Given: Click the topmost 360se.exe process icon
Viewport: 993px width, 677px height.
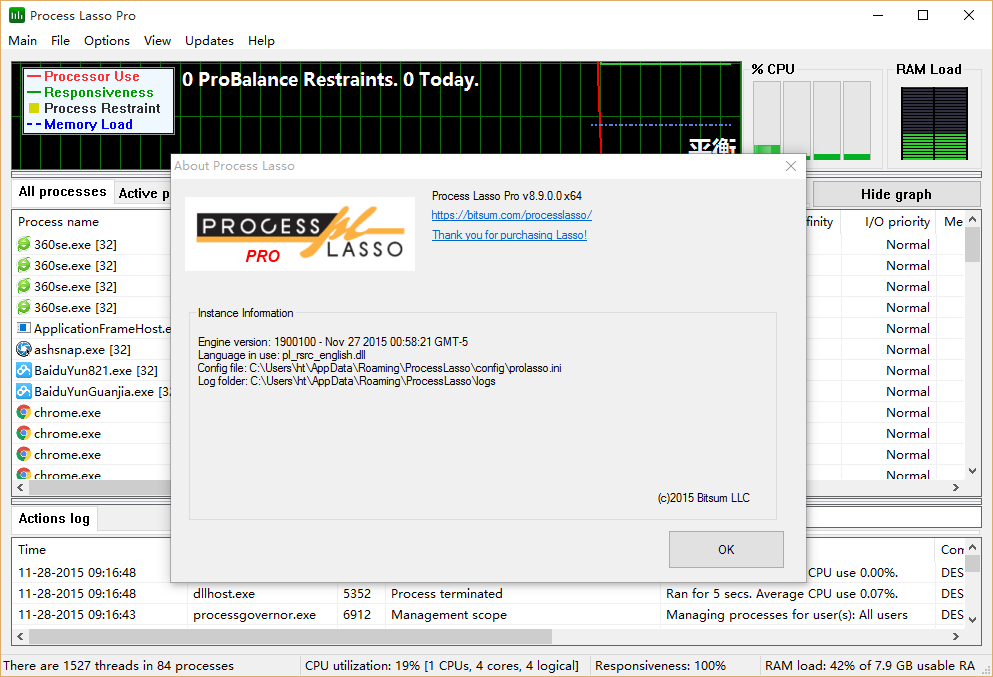Looking at the screenshot, I should [x=24, y=244].
